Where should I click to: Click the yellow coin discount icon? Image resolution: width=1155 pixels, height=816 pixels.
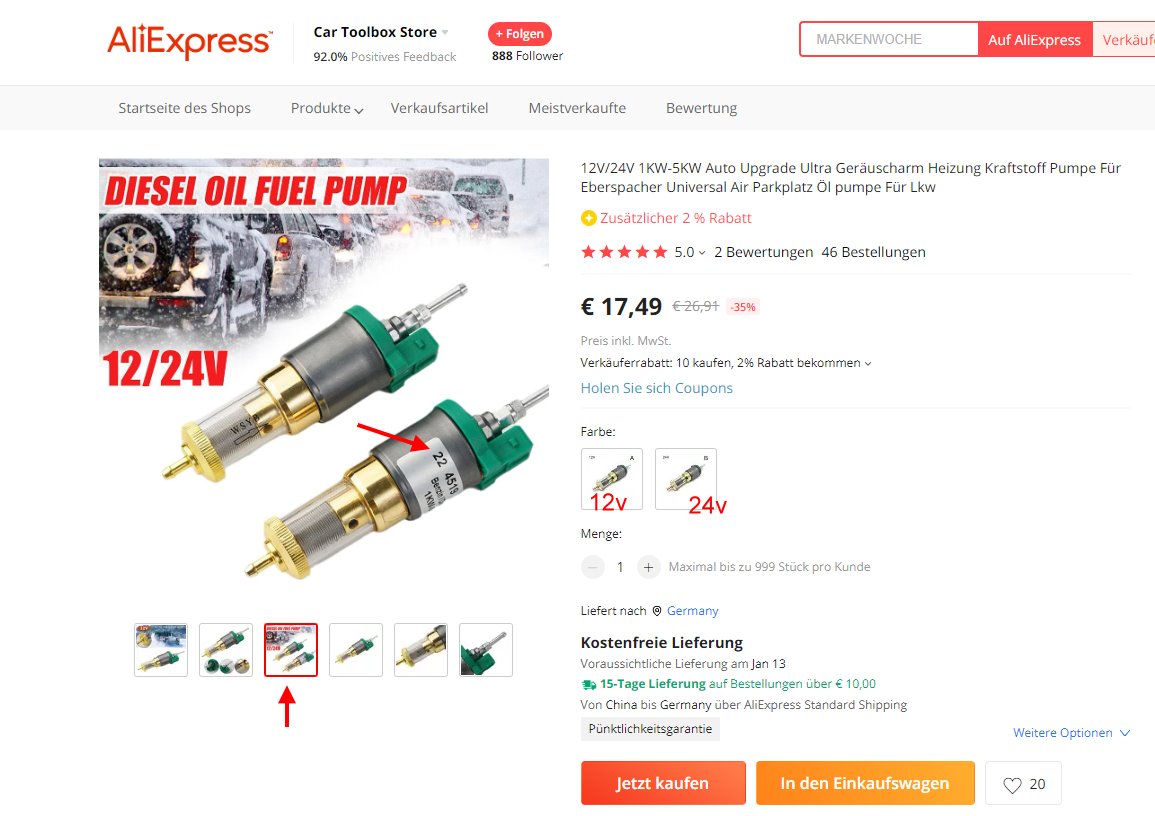click(x=589, y=218)
